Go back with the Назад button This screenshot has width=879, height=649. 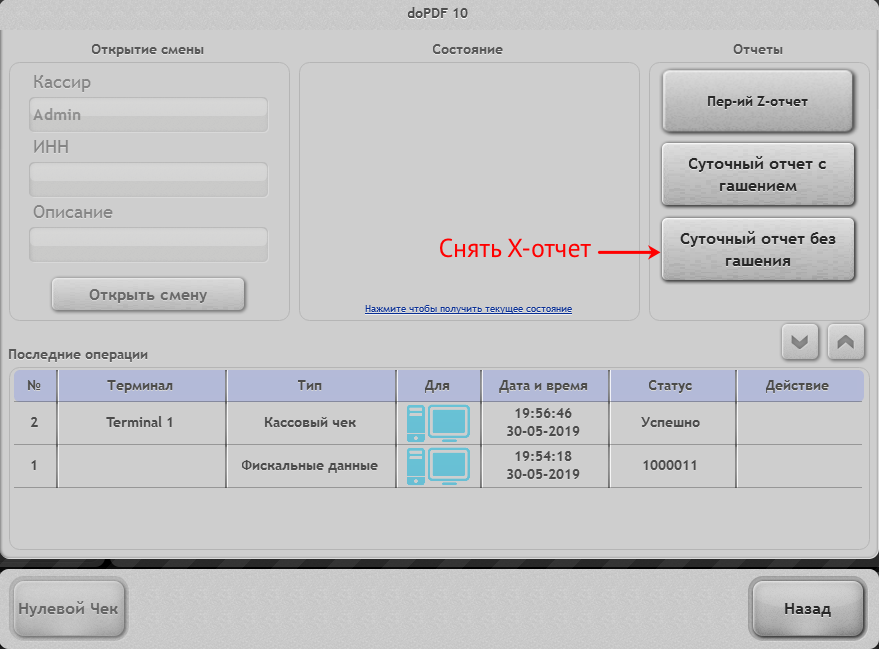(807, 609)
